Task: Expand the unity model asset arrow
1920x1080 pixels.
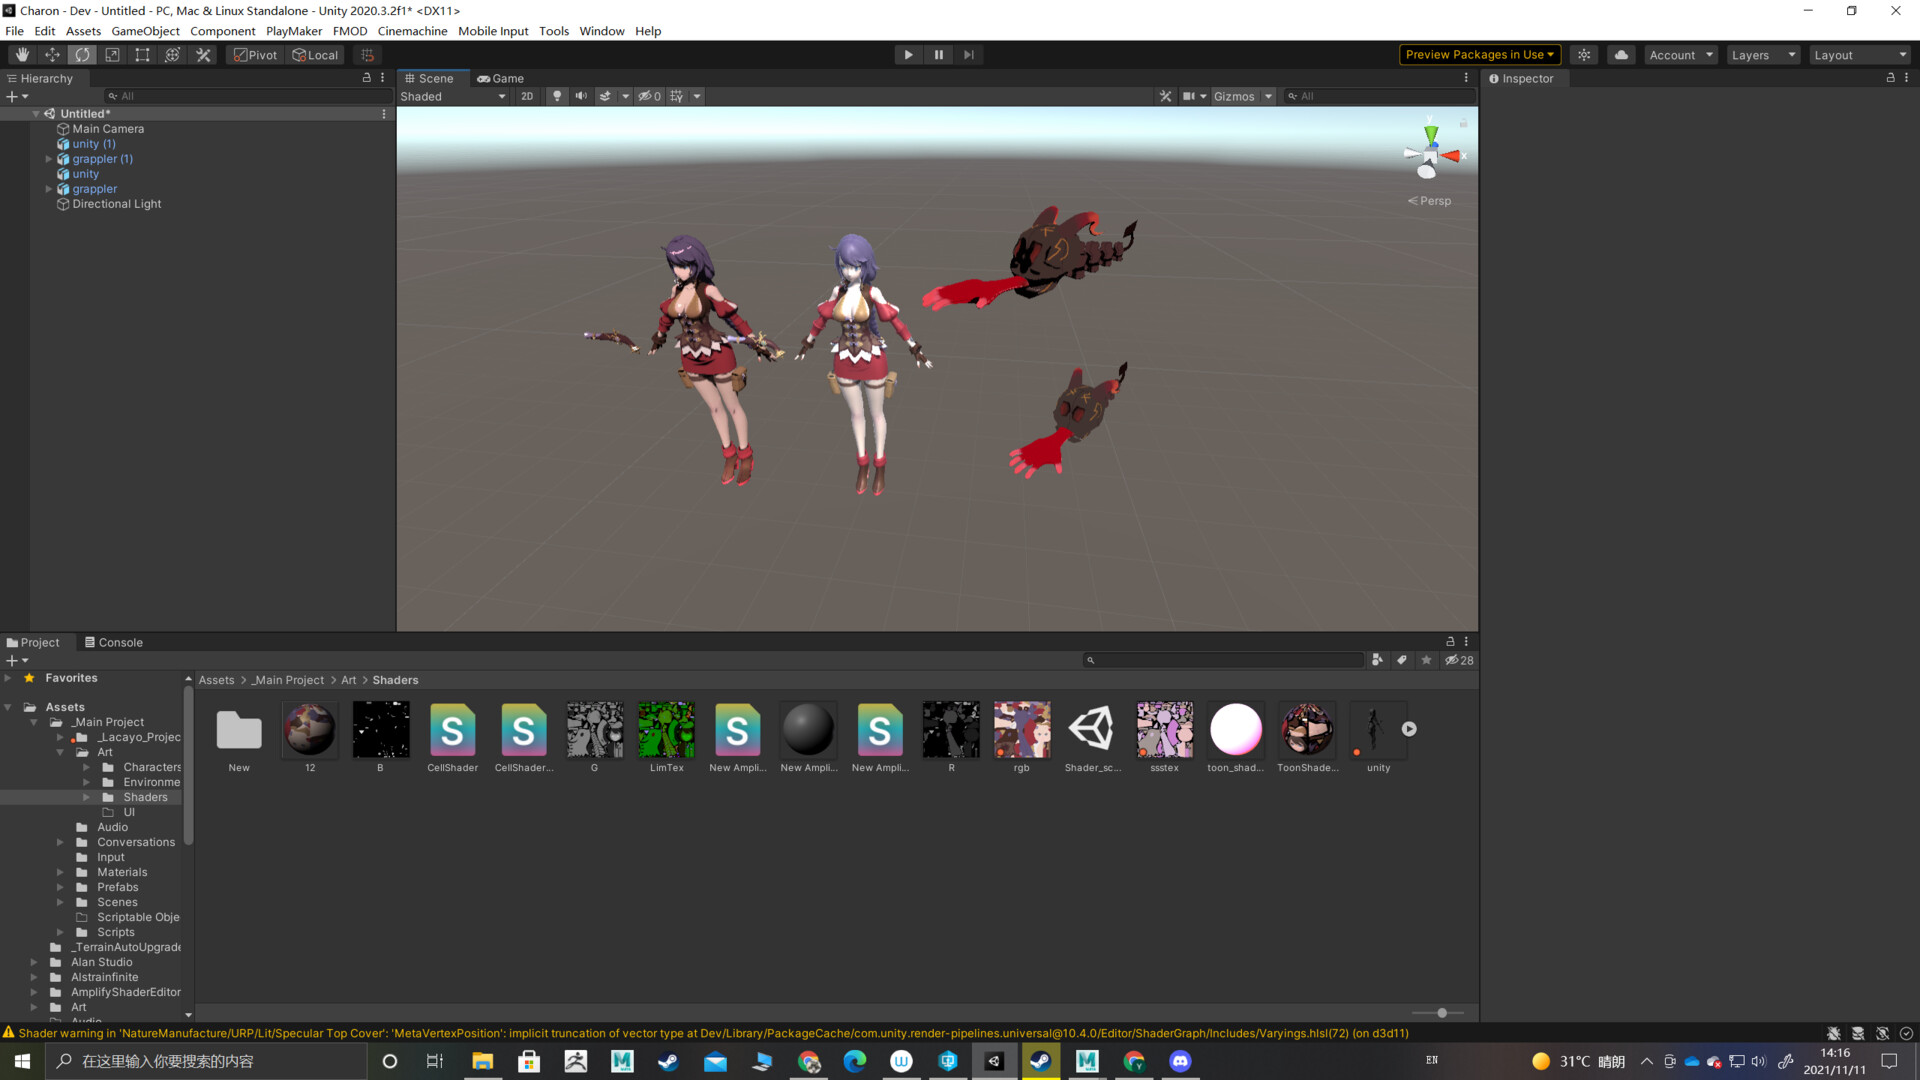Action: 1409,729
